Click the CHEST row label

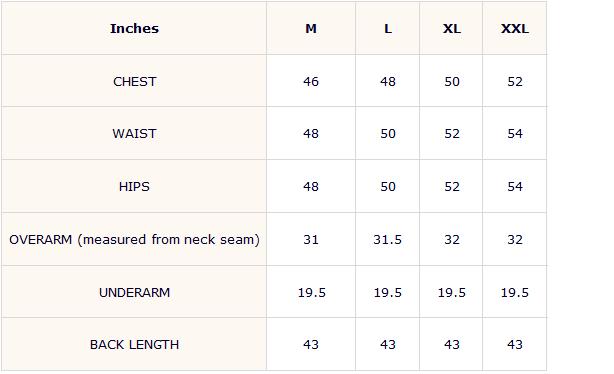(x=134, y=81)
